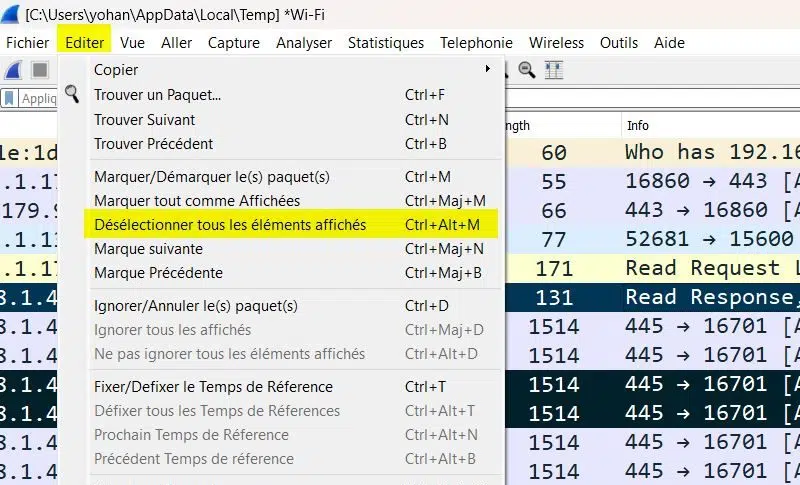Screen dimensions: 800x485
Task: Open the Analyser menu
Action: (x=304, y=43)
